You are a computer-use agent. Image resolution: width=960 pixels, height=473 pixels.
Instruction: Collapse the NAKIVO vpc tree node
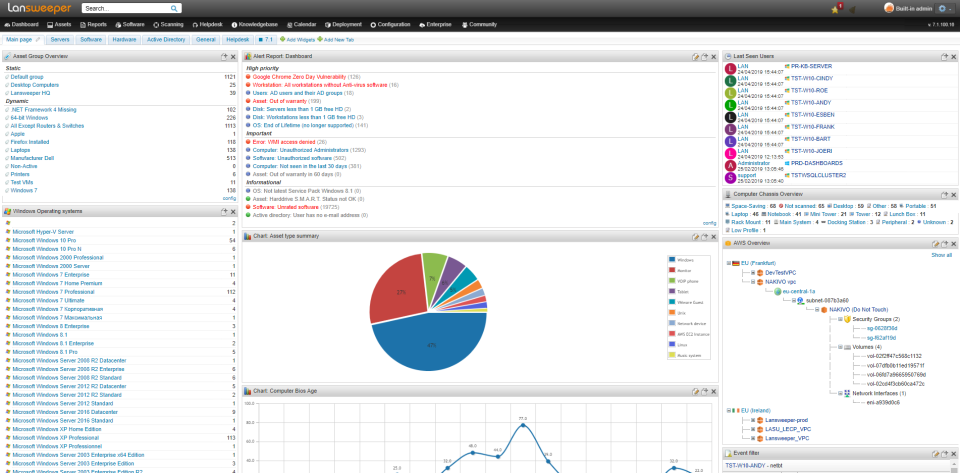753,281
